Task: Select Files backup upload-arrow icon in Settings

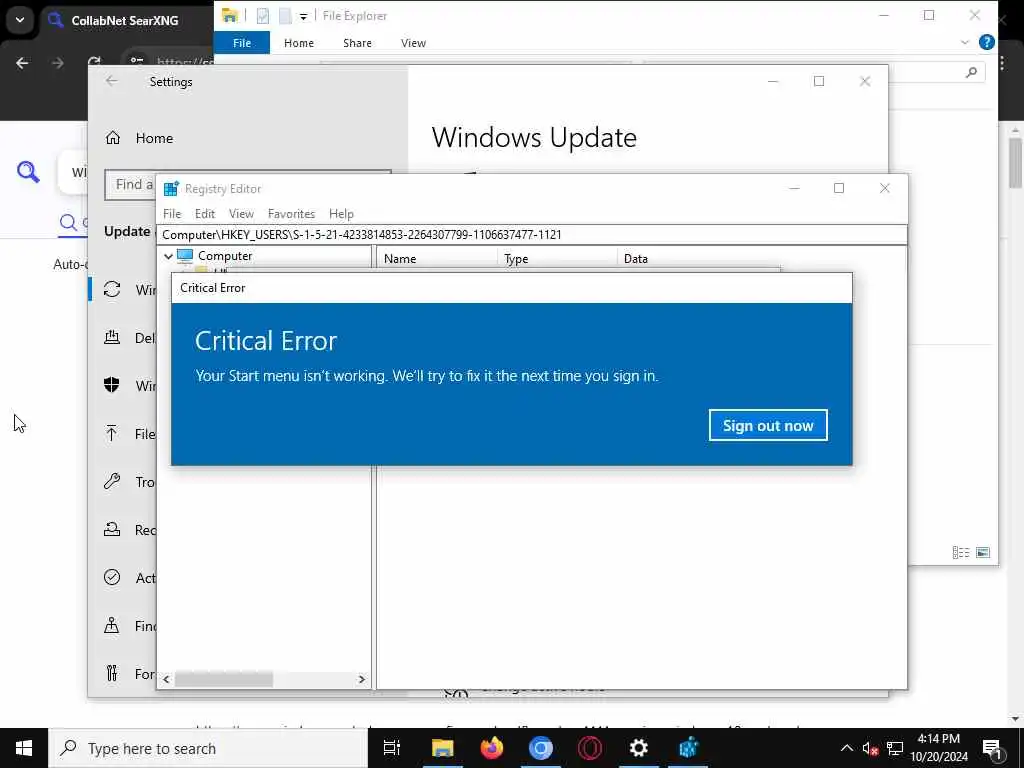Action: pos(112,433)
